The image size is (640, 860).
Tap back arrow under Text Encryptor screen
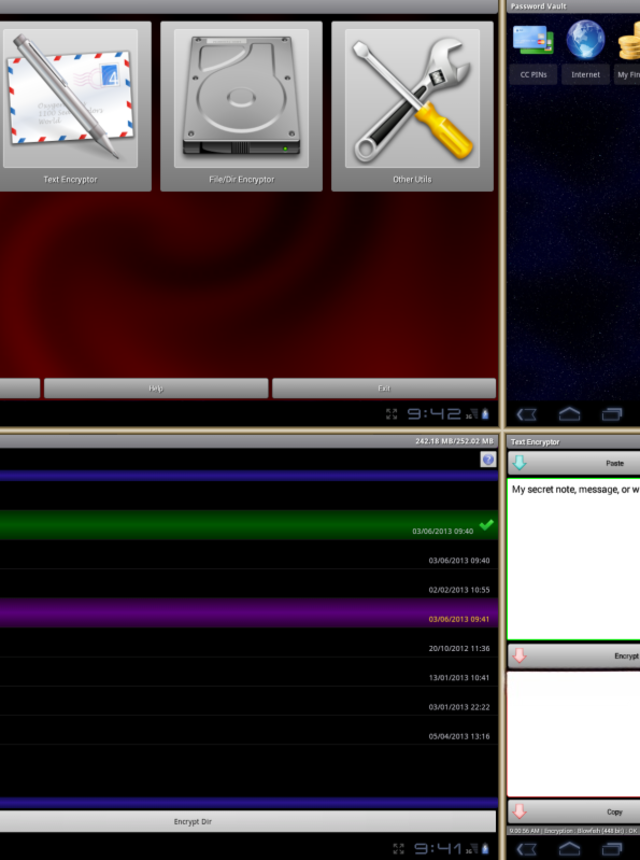[526, 849]
